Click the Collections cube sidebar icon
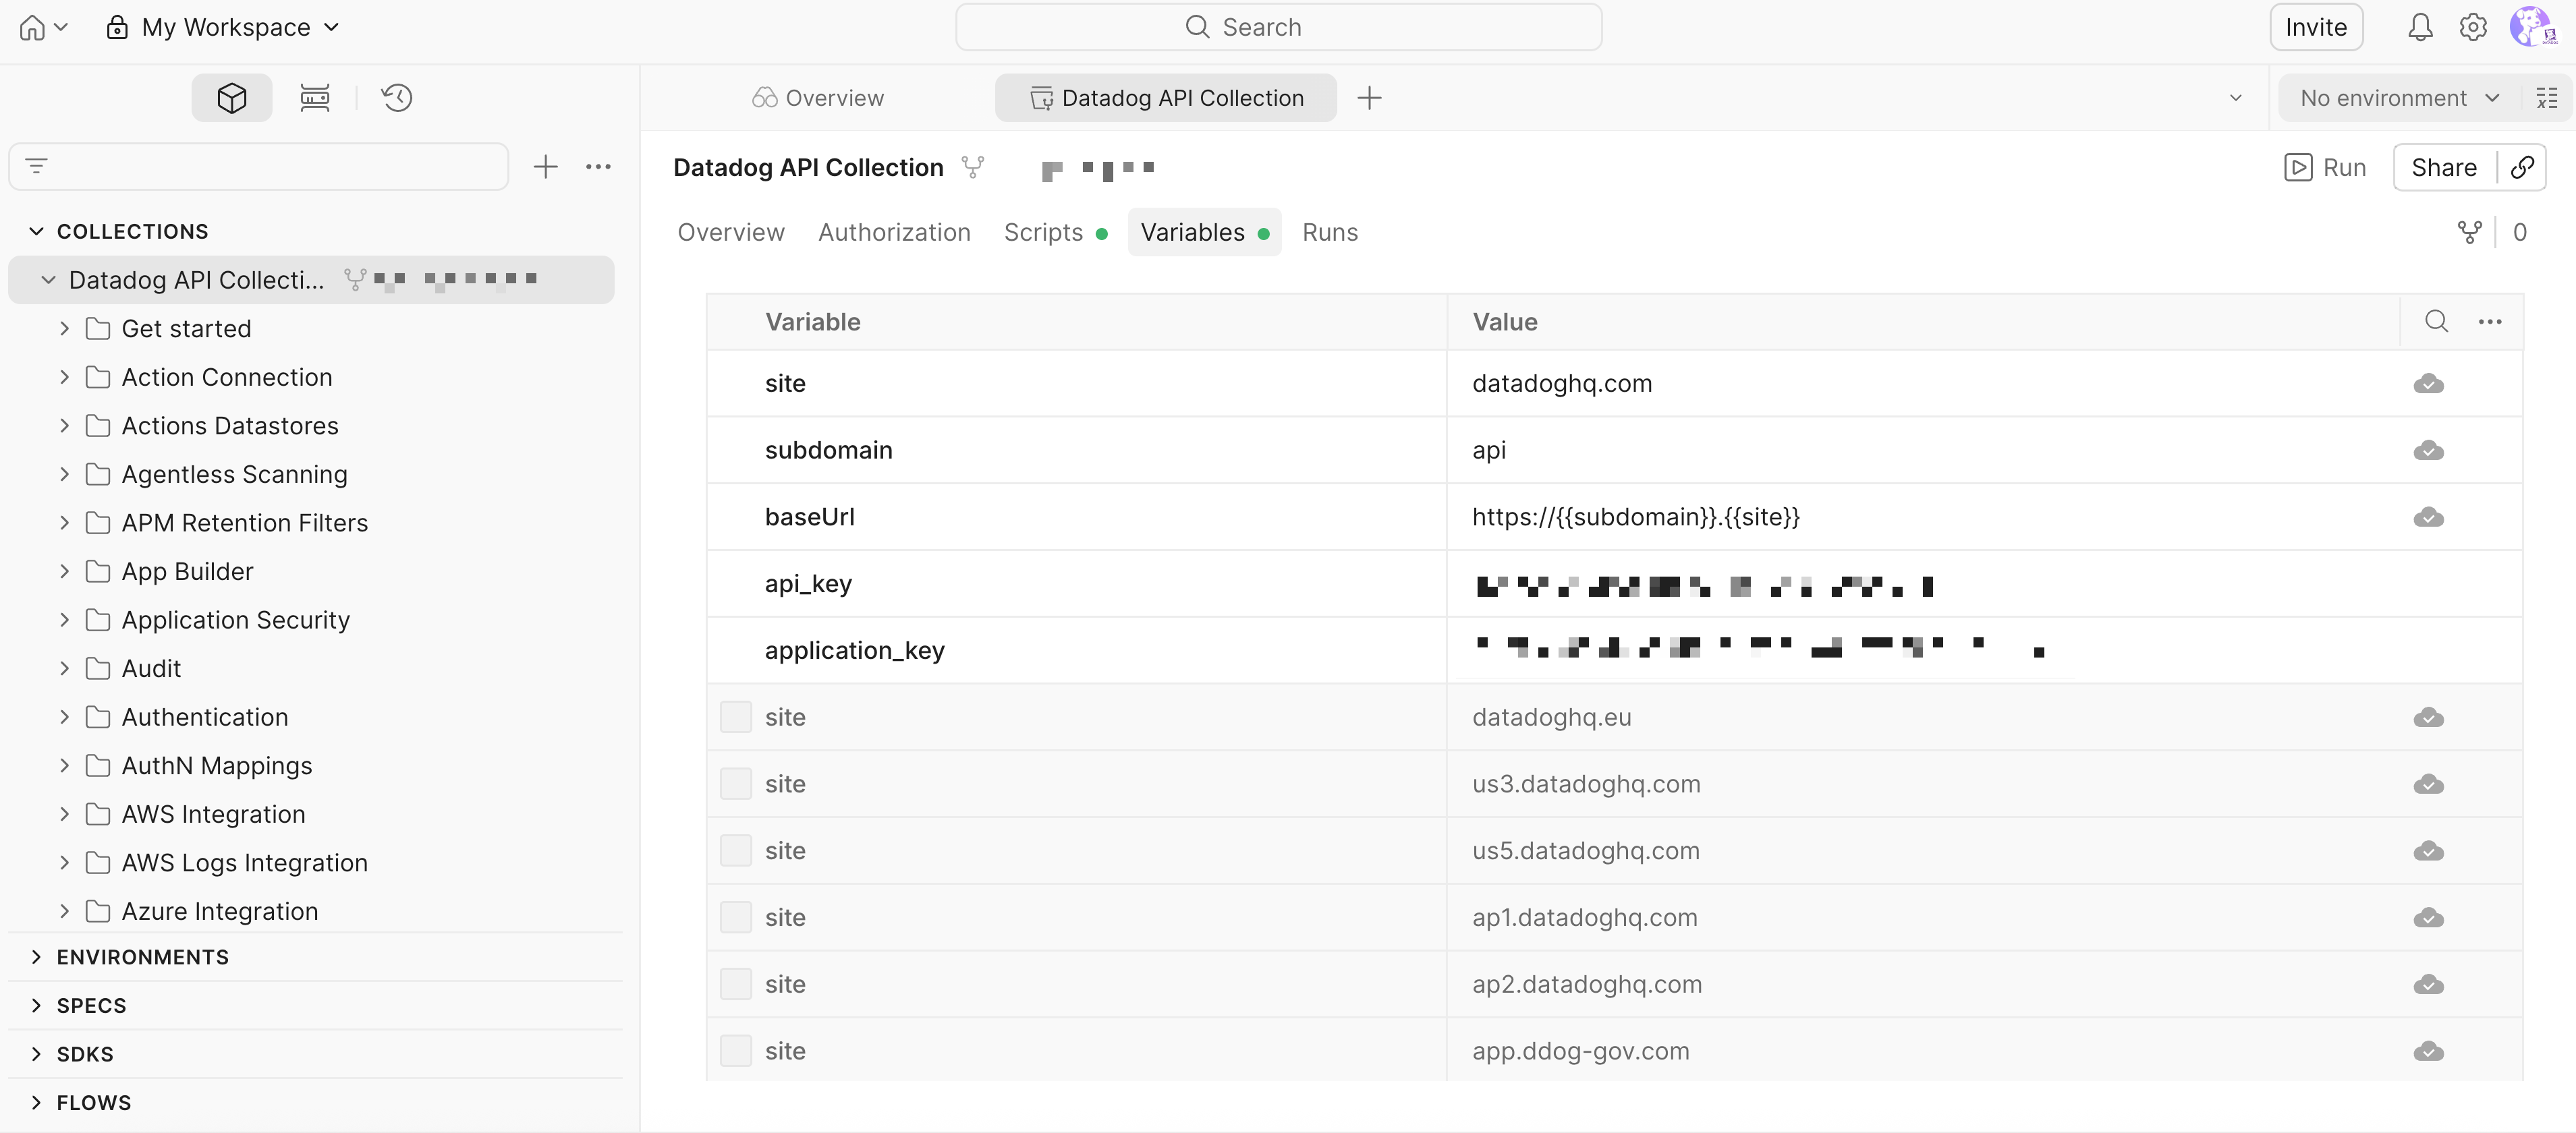Image resolution: width=2576 pixels, height=1133 pixels. (232, 98)
